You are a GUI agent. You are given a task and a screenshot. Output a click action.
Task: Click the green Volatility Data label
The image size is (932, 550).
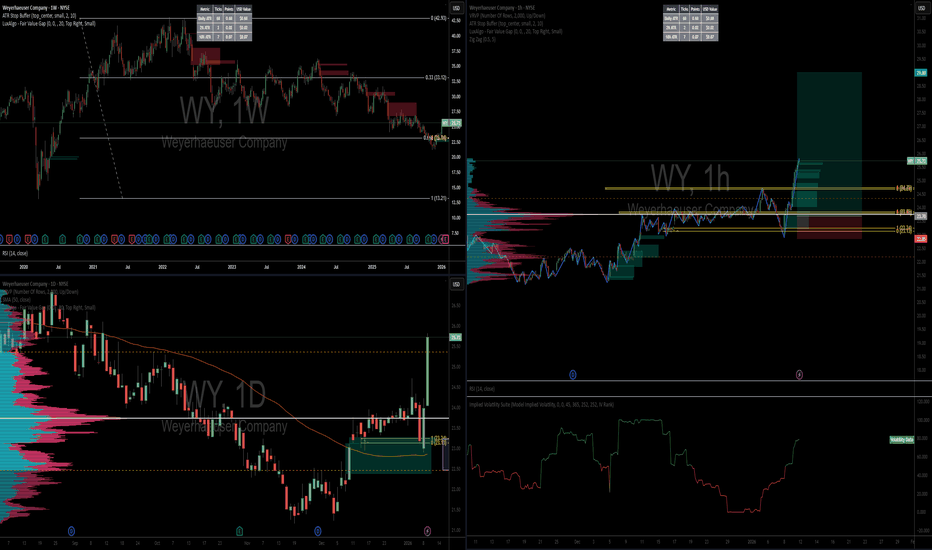pyautogui.click(x=901, y=440)
